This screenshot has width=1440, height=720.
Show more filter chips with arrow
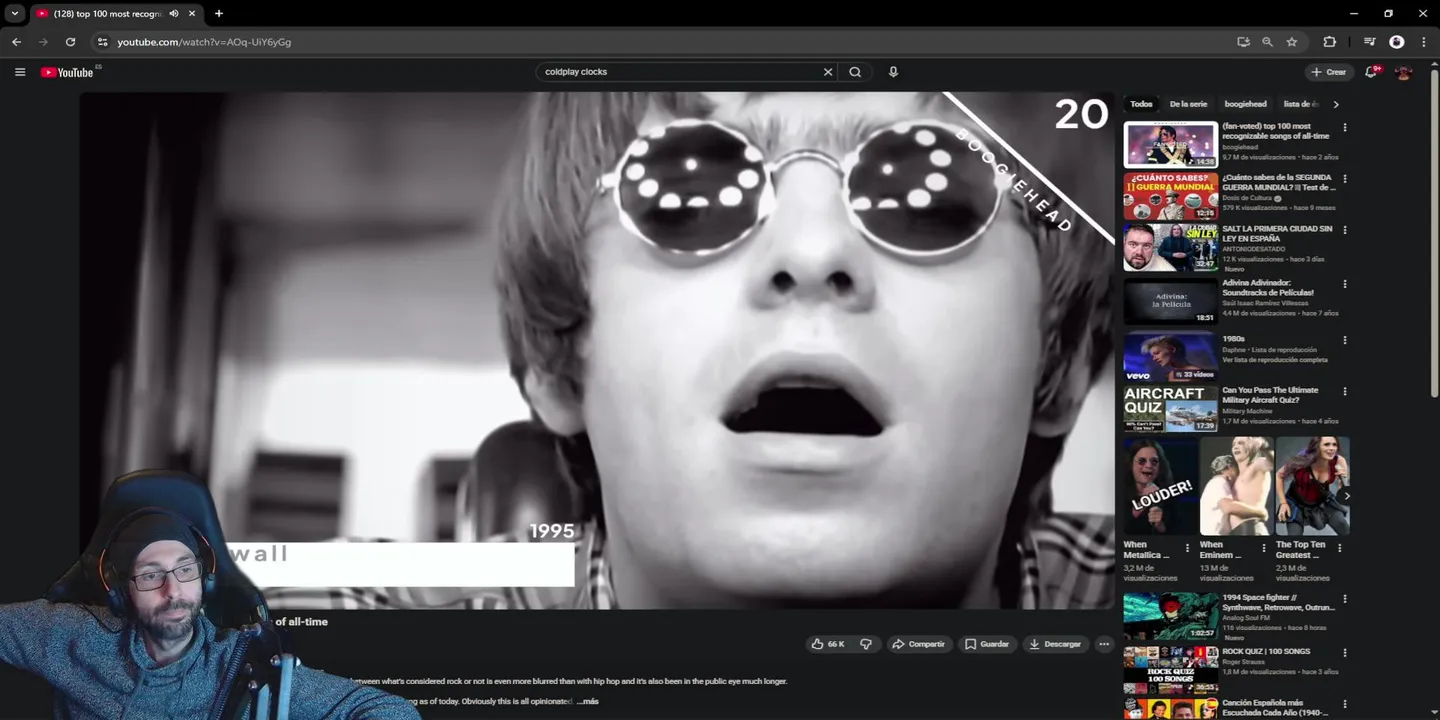(x=1336, y=104)
